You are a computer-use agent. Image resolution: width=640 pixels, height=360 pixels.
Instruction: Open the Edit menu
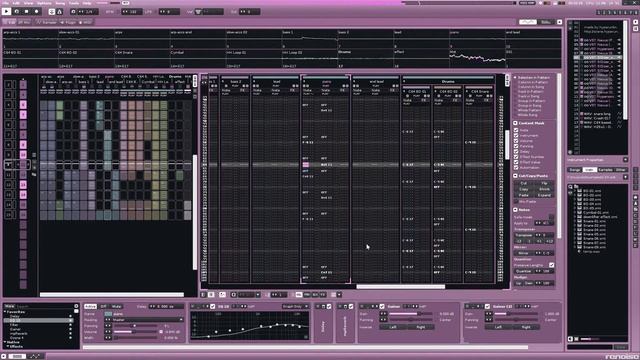tap(16, 3)
